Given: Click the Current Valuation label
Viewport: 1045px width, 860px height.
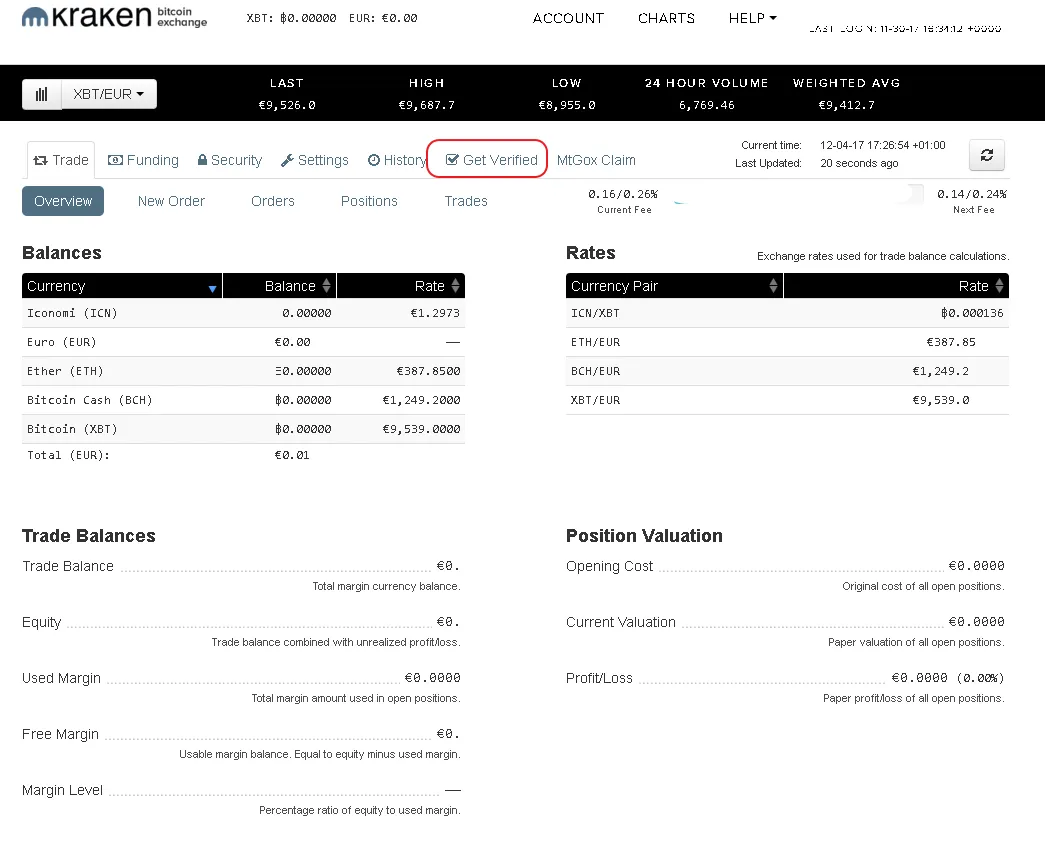Looking at the screenshot, I should tap(620, 622).
